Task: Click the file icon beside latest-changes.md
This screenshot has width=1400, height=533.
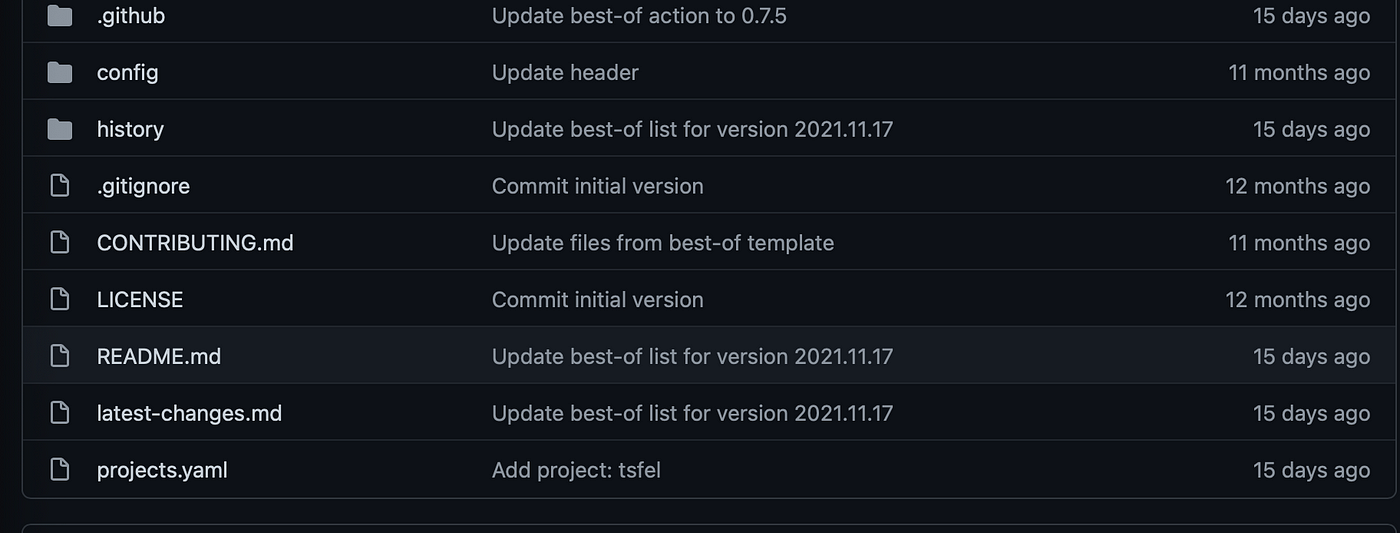Action: point(60,413)
